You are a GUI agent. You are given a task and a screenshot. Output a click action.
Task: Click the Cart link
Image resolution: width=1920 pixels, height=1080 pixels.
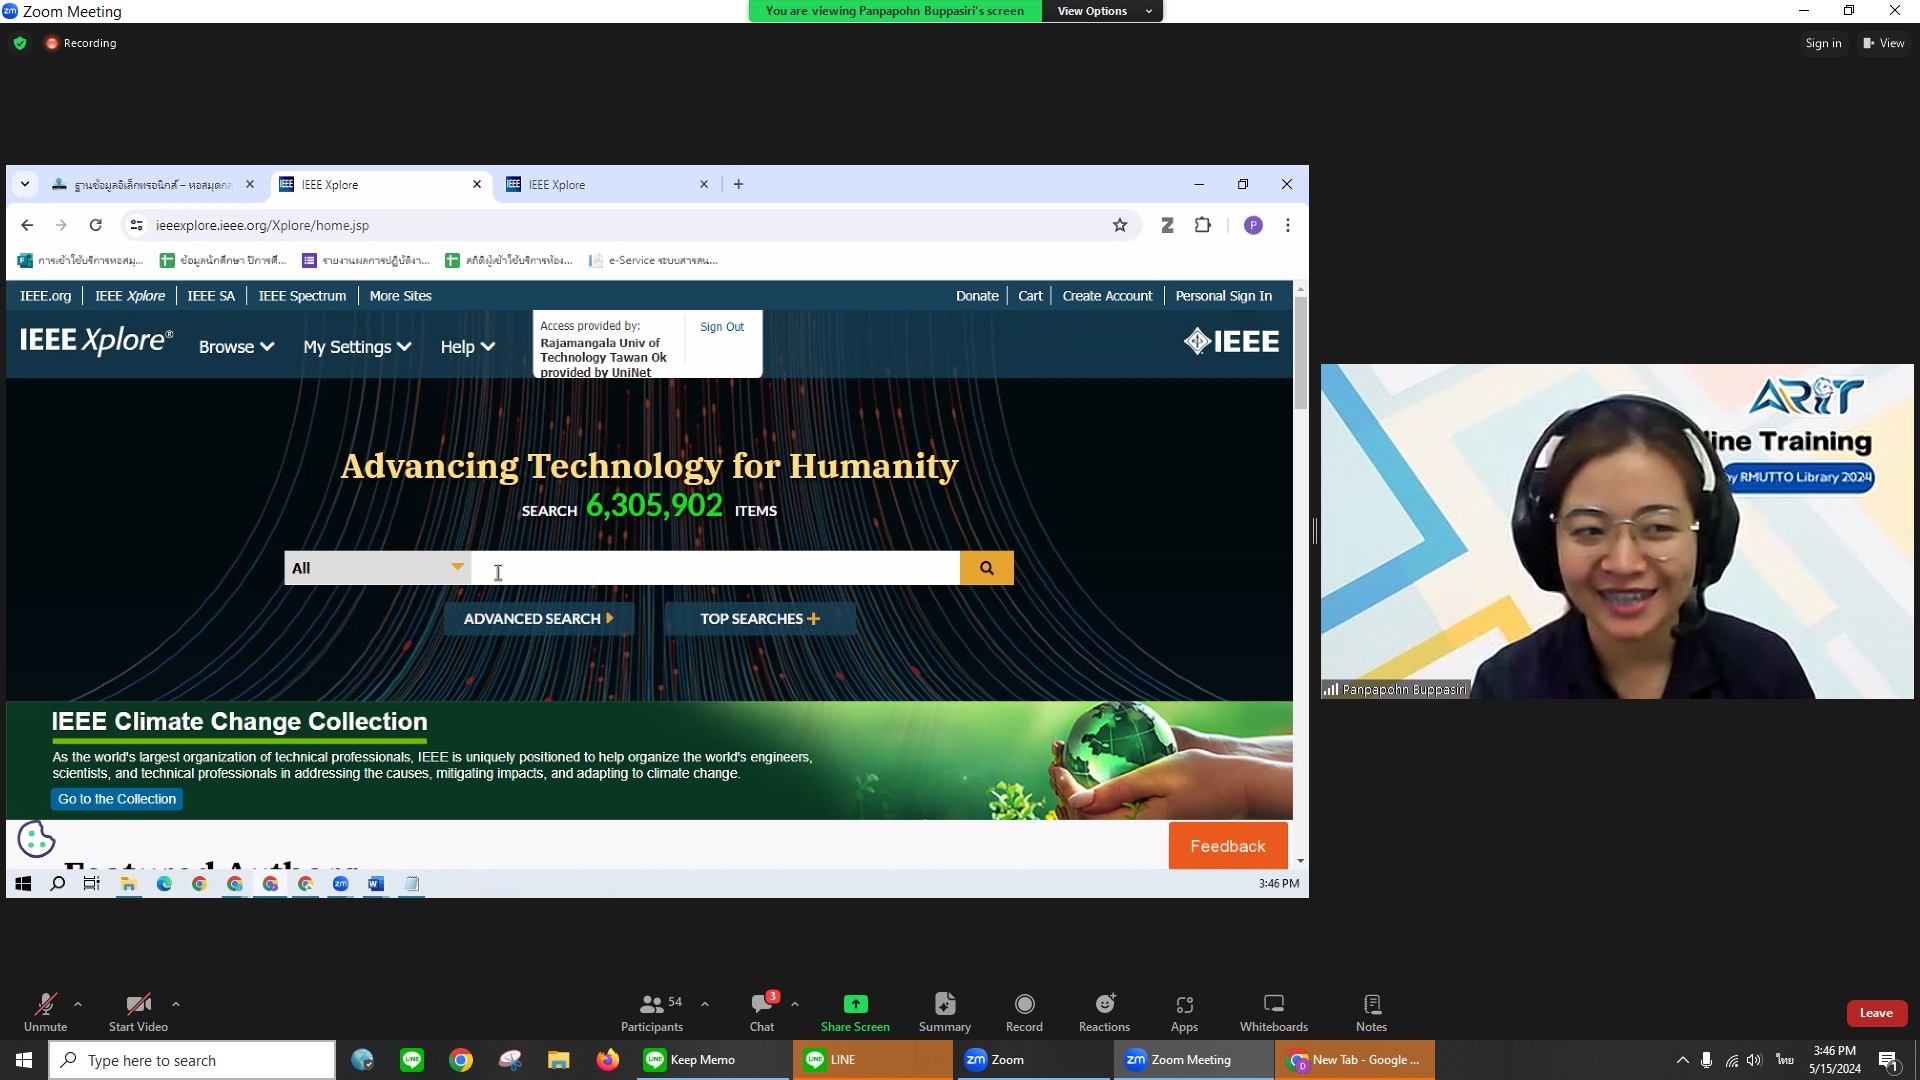(x=1030, y=296)
